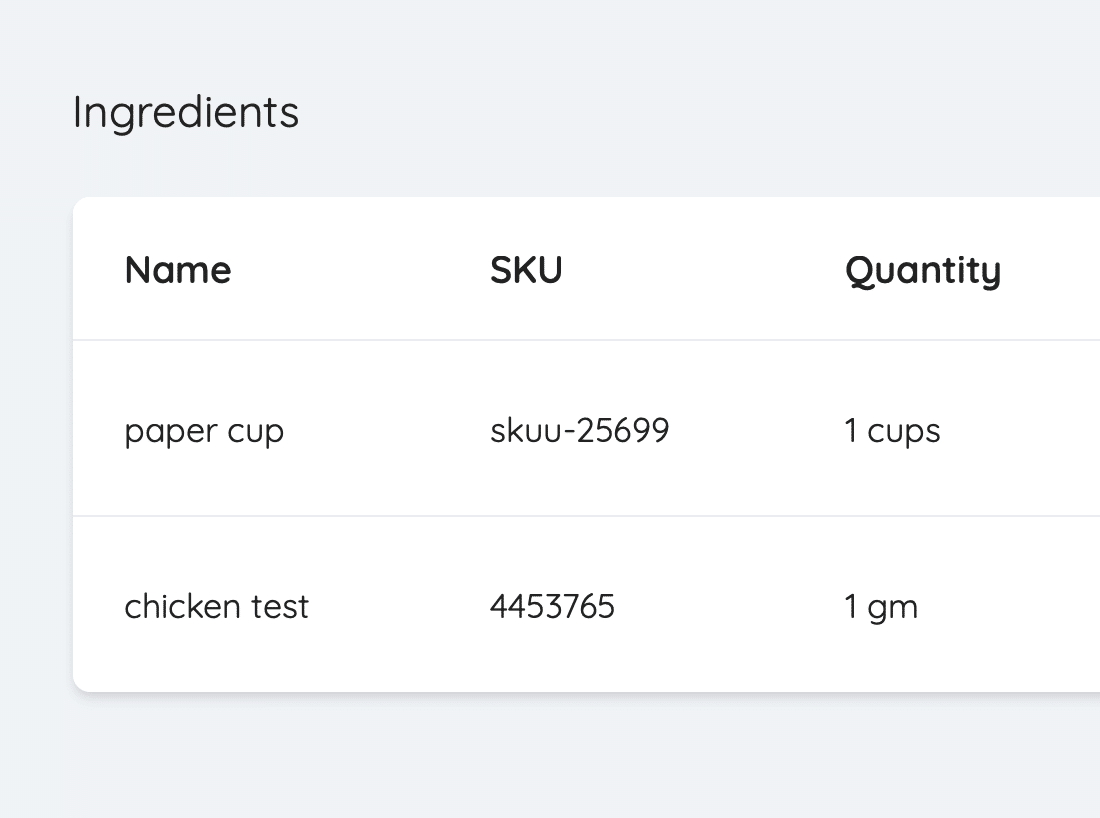
Task: Click the quantity 1 gm
Action: click(x=881, y=606)
